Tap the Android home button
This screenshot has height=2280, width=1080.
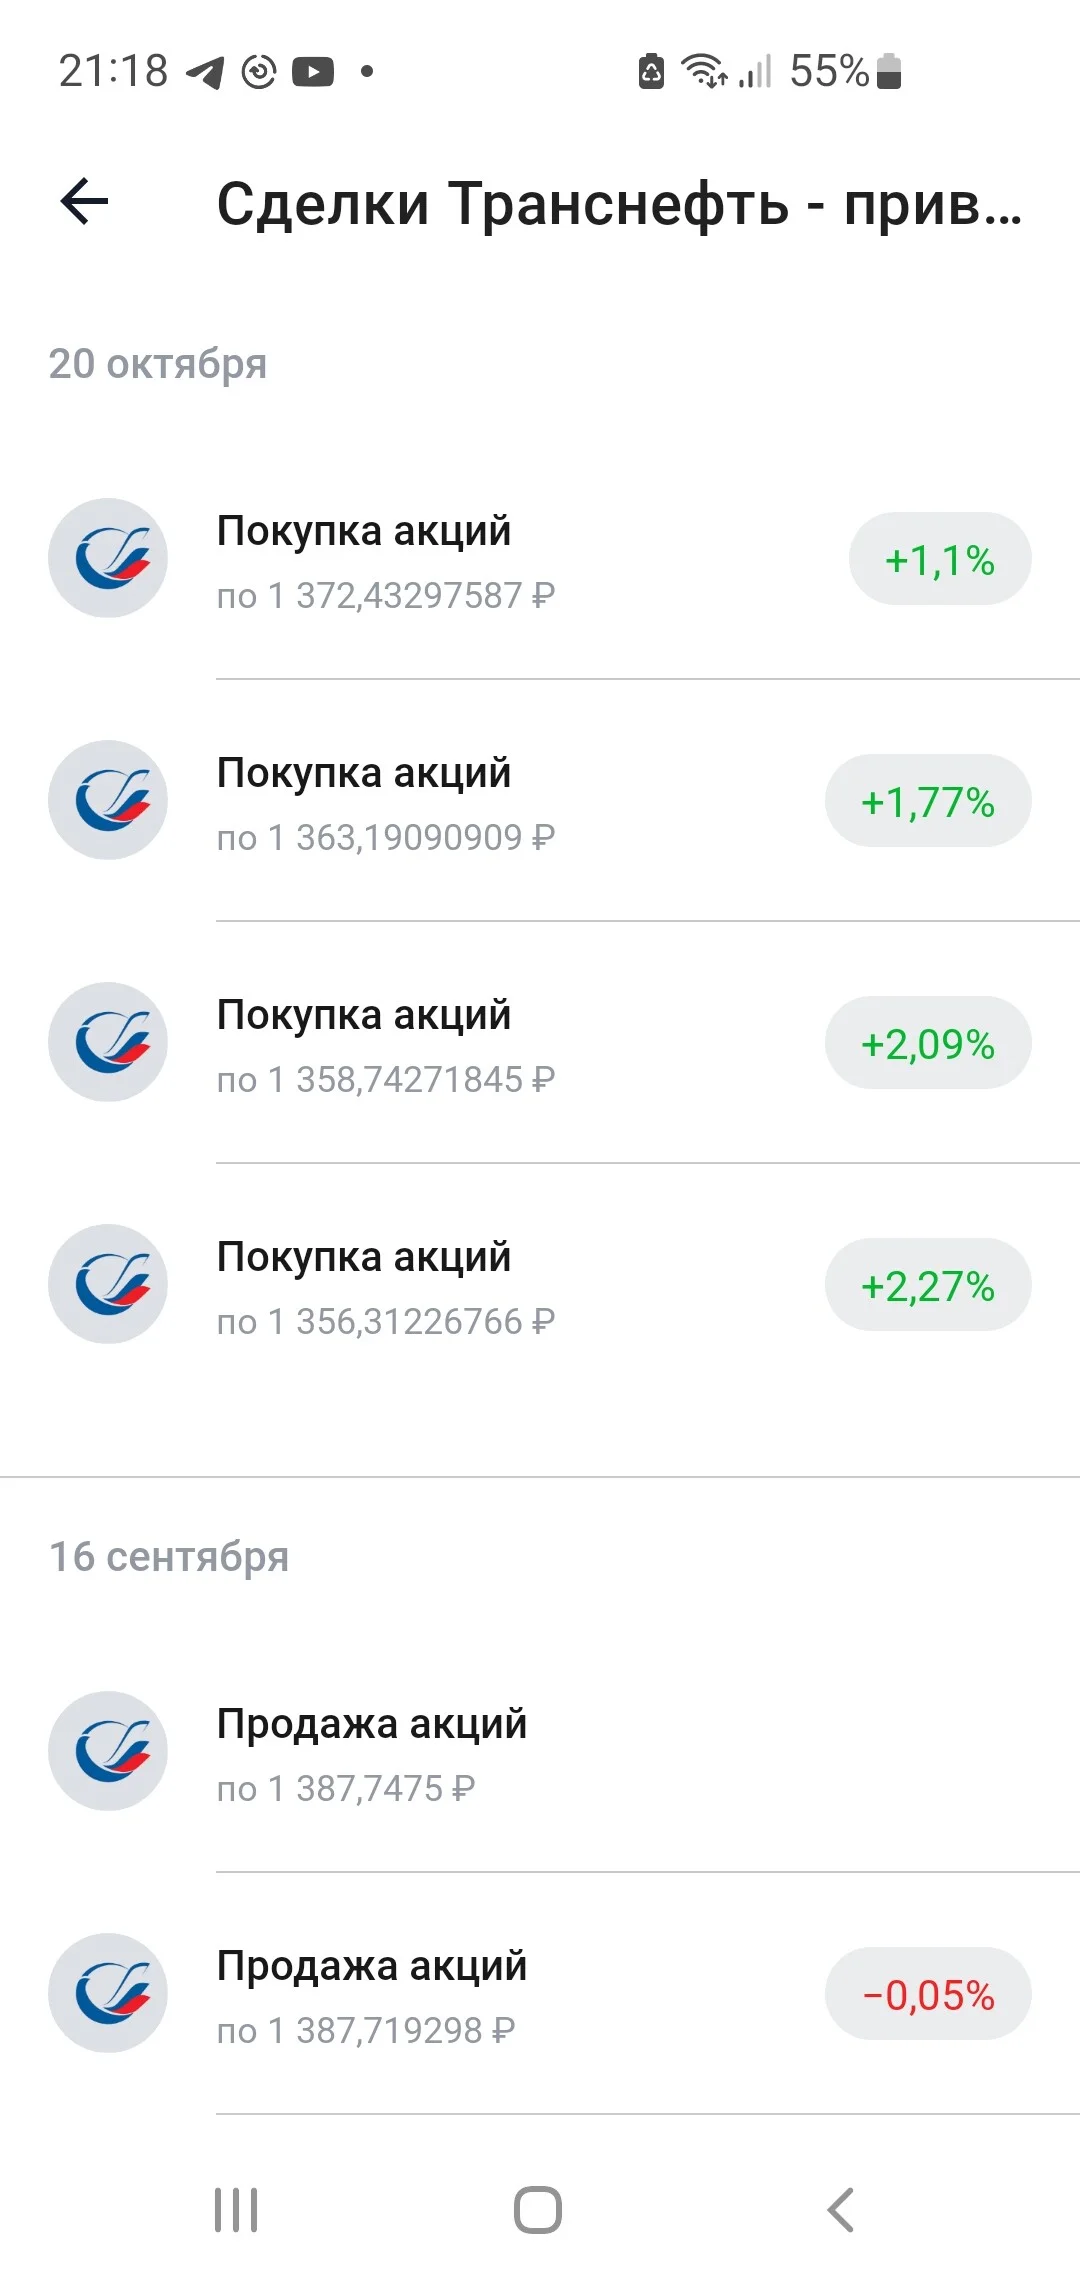[x=538, y=2210]
